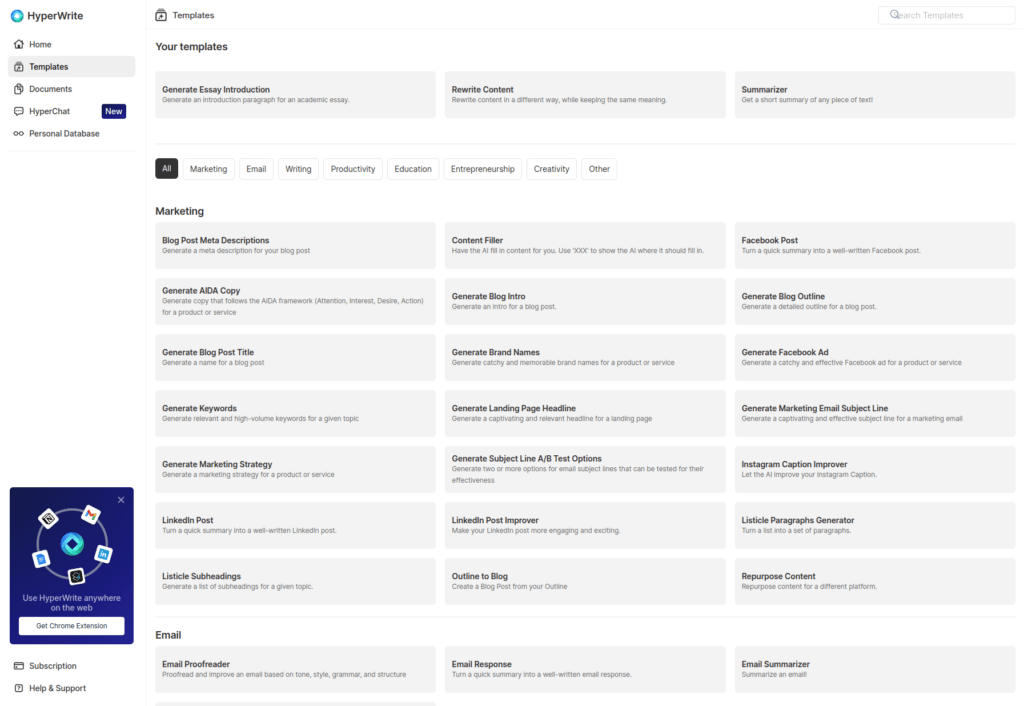The height and width of the screenshot is (706, 1024).
Task: Open Home in the sidebar
Action: [72, 44]
